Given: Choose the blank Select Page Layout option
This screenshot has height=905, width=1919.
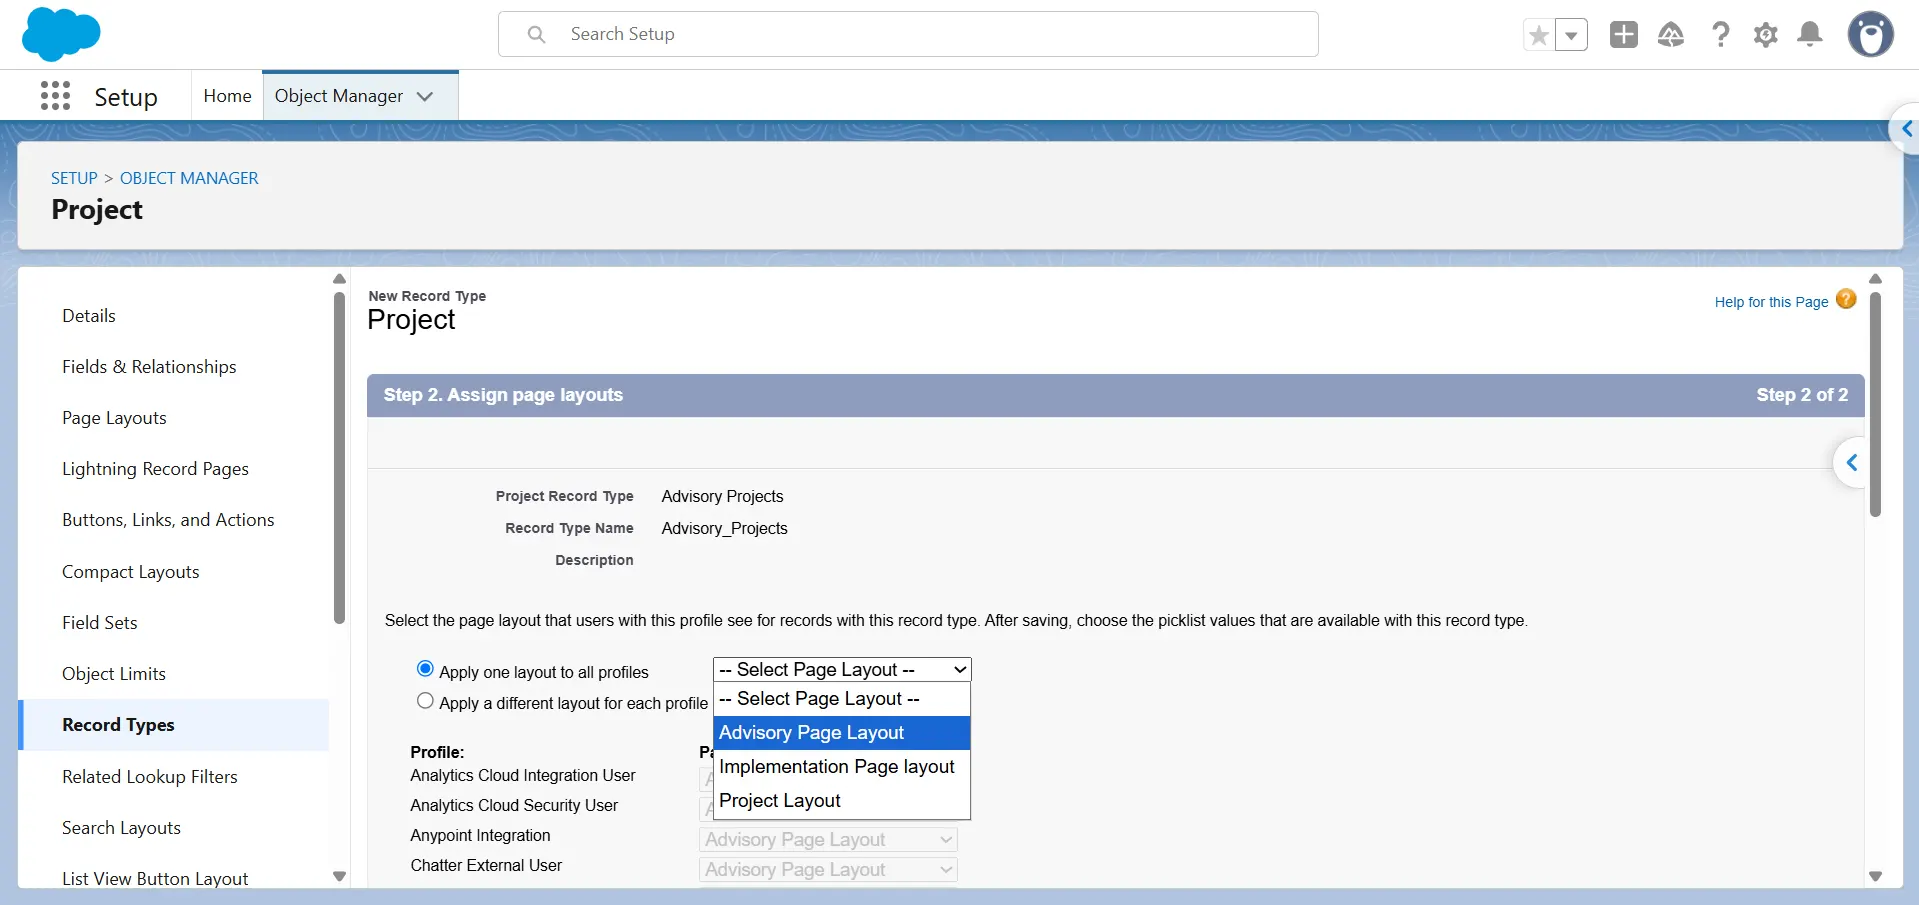Looking at the screenshot, I should point(842,699).
